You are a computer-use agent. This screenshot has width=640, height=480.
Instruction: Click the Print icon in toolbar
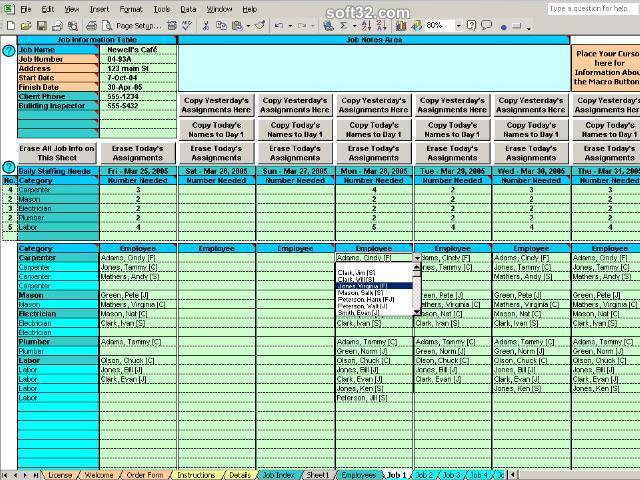point(91,26)
